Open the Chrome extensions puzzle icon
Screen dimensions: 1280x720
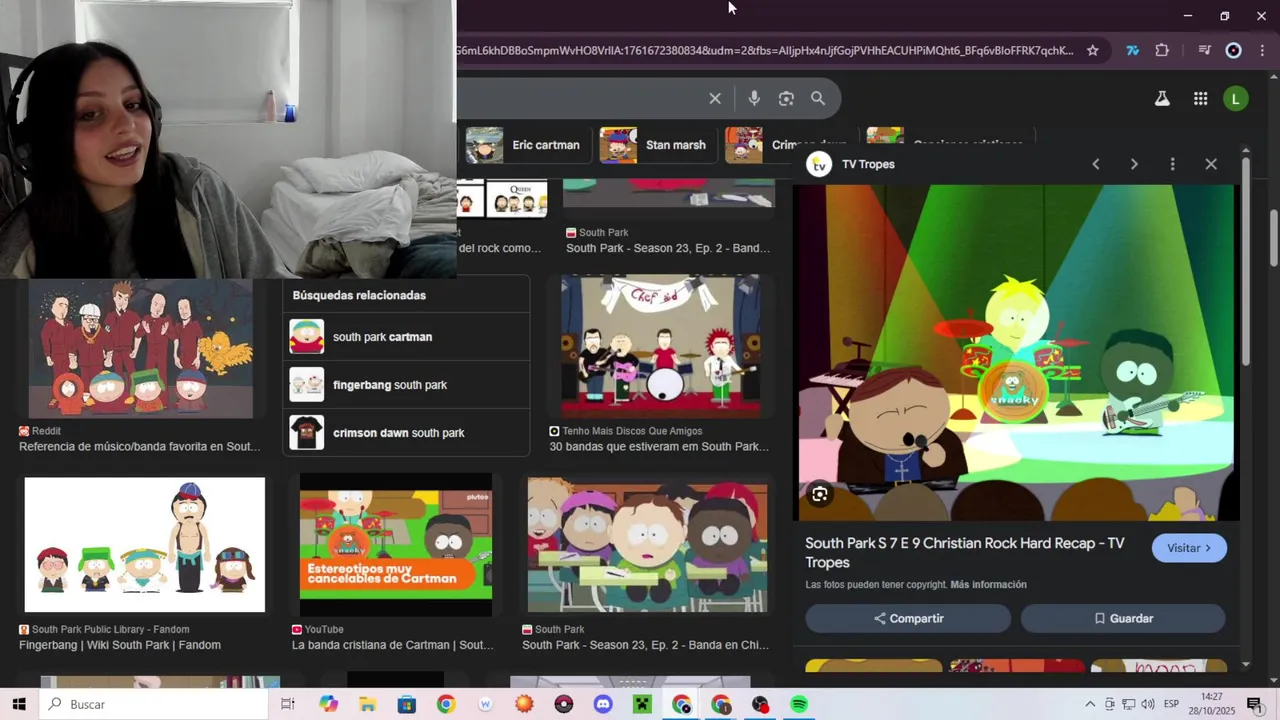click(x=1162, y=50)
